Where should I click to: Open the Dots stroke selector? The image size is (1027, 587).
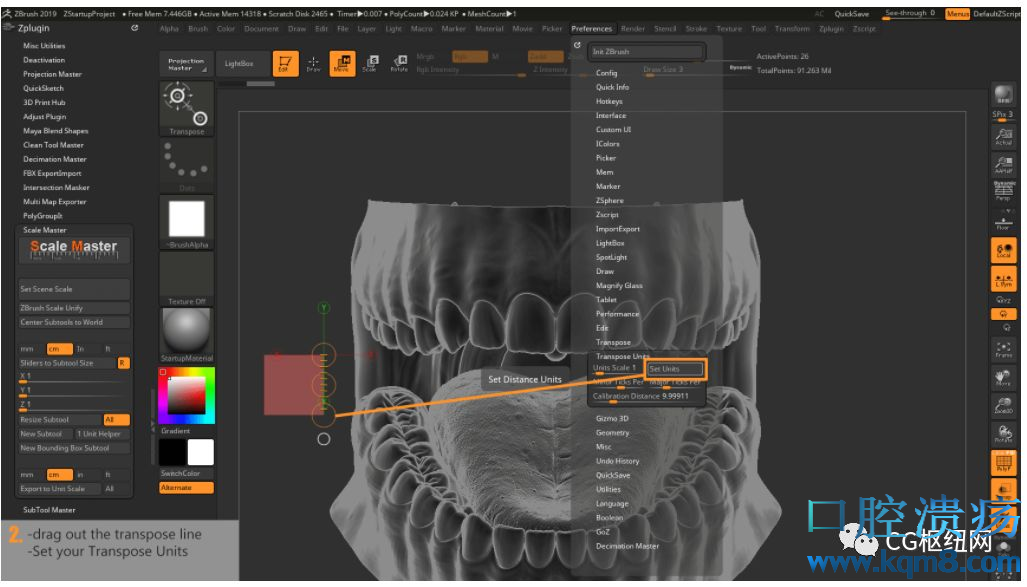pyautogui.click(x=187, y=165)
